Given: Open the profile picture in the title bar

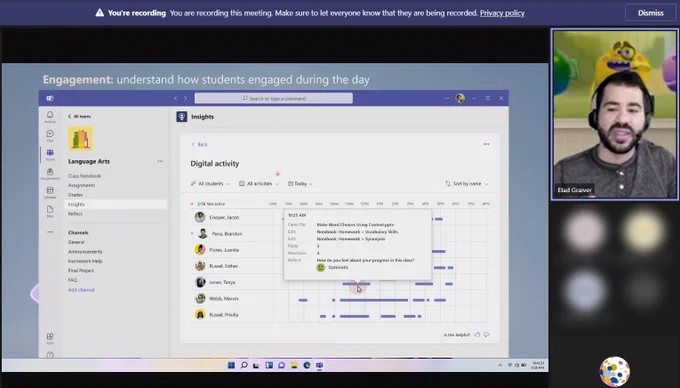Looking at the screenshot, I should coord(460,98).
